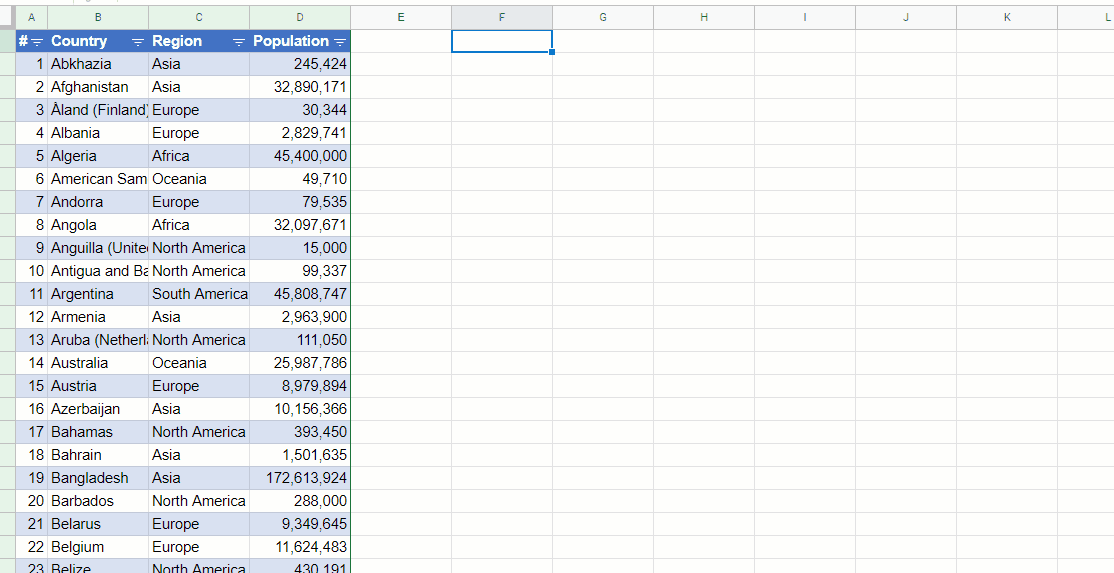Open the Country column filter icon

pos(138,41)
